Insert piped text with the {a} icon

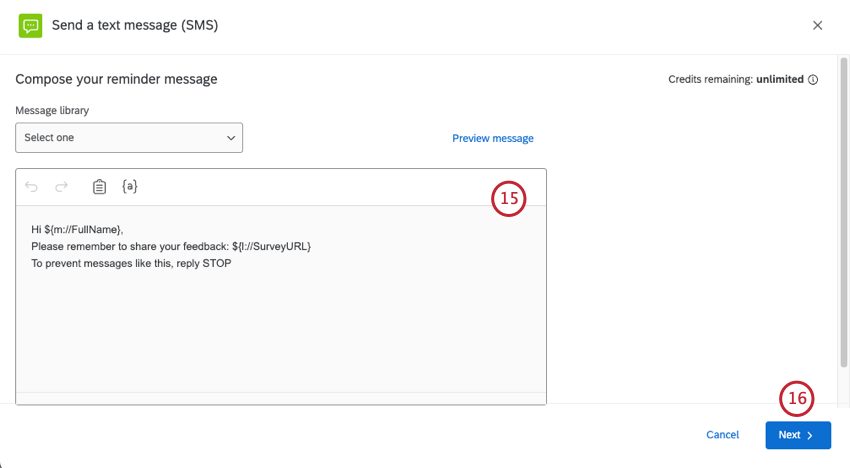click(129, 187)
